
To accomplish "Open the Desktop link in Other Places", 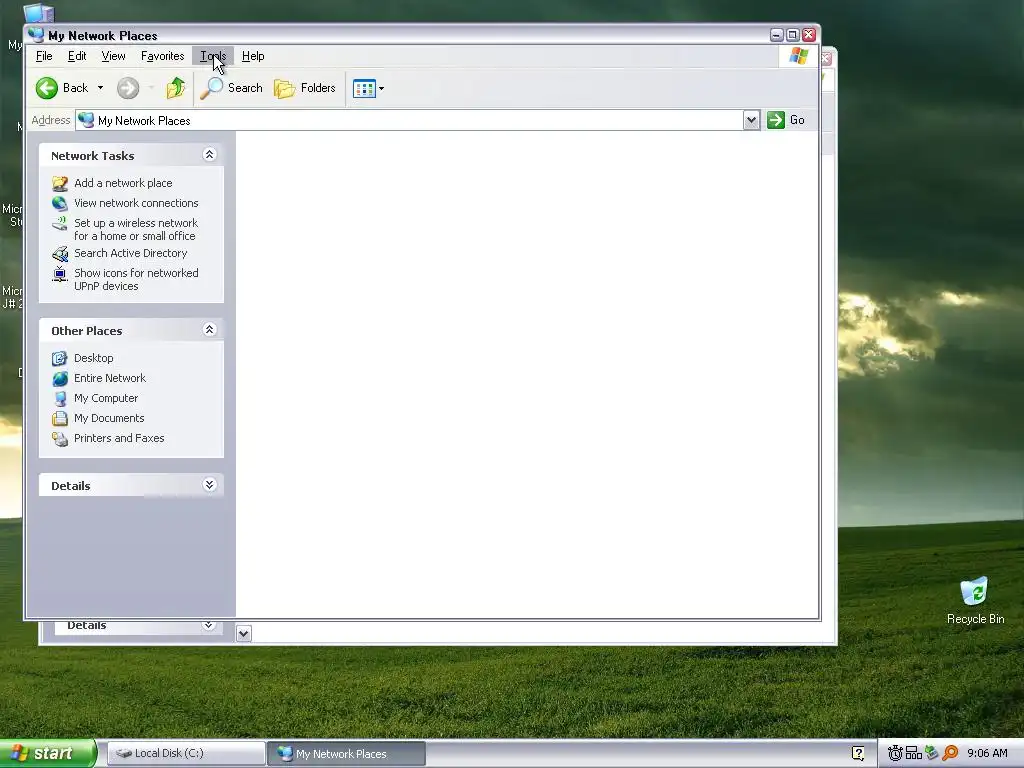I will [93, 358].
